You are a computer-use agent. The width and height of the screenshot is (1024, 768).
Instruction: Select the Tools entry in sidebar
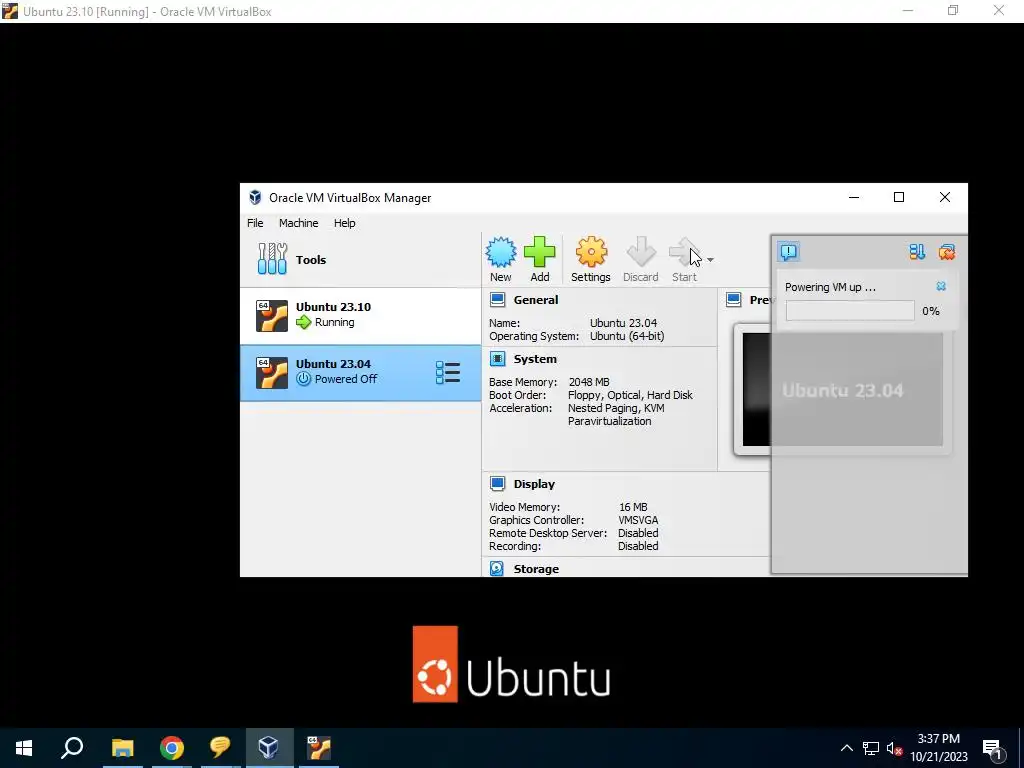pyautogui.click(x=360, y=260)
